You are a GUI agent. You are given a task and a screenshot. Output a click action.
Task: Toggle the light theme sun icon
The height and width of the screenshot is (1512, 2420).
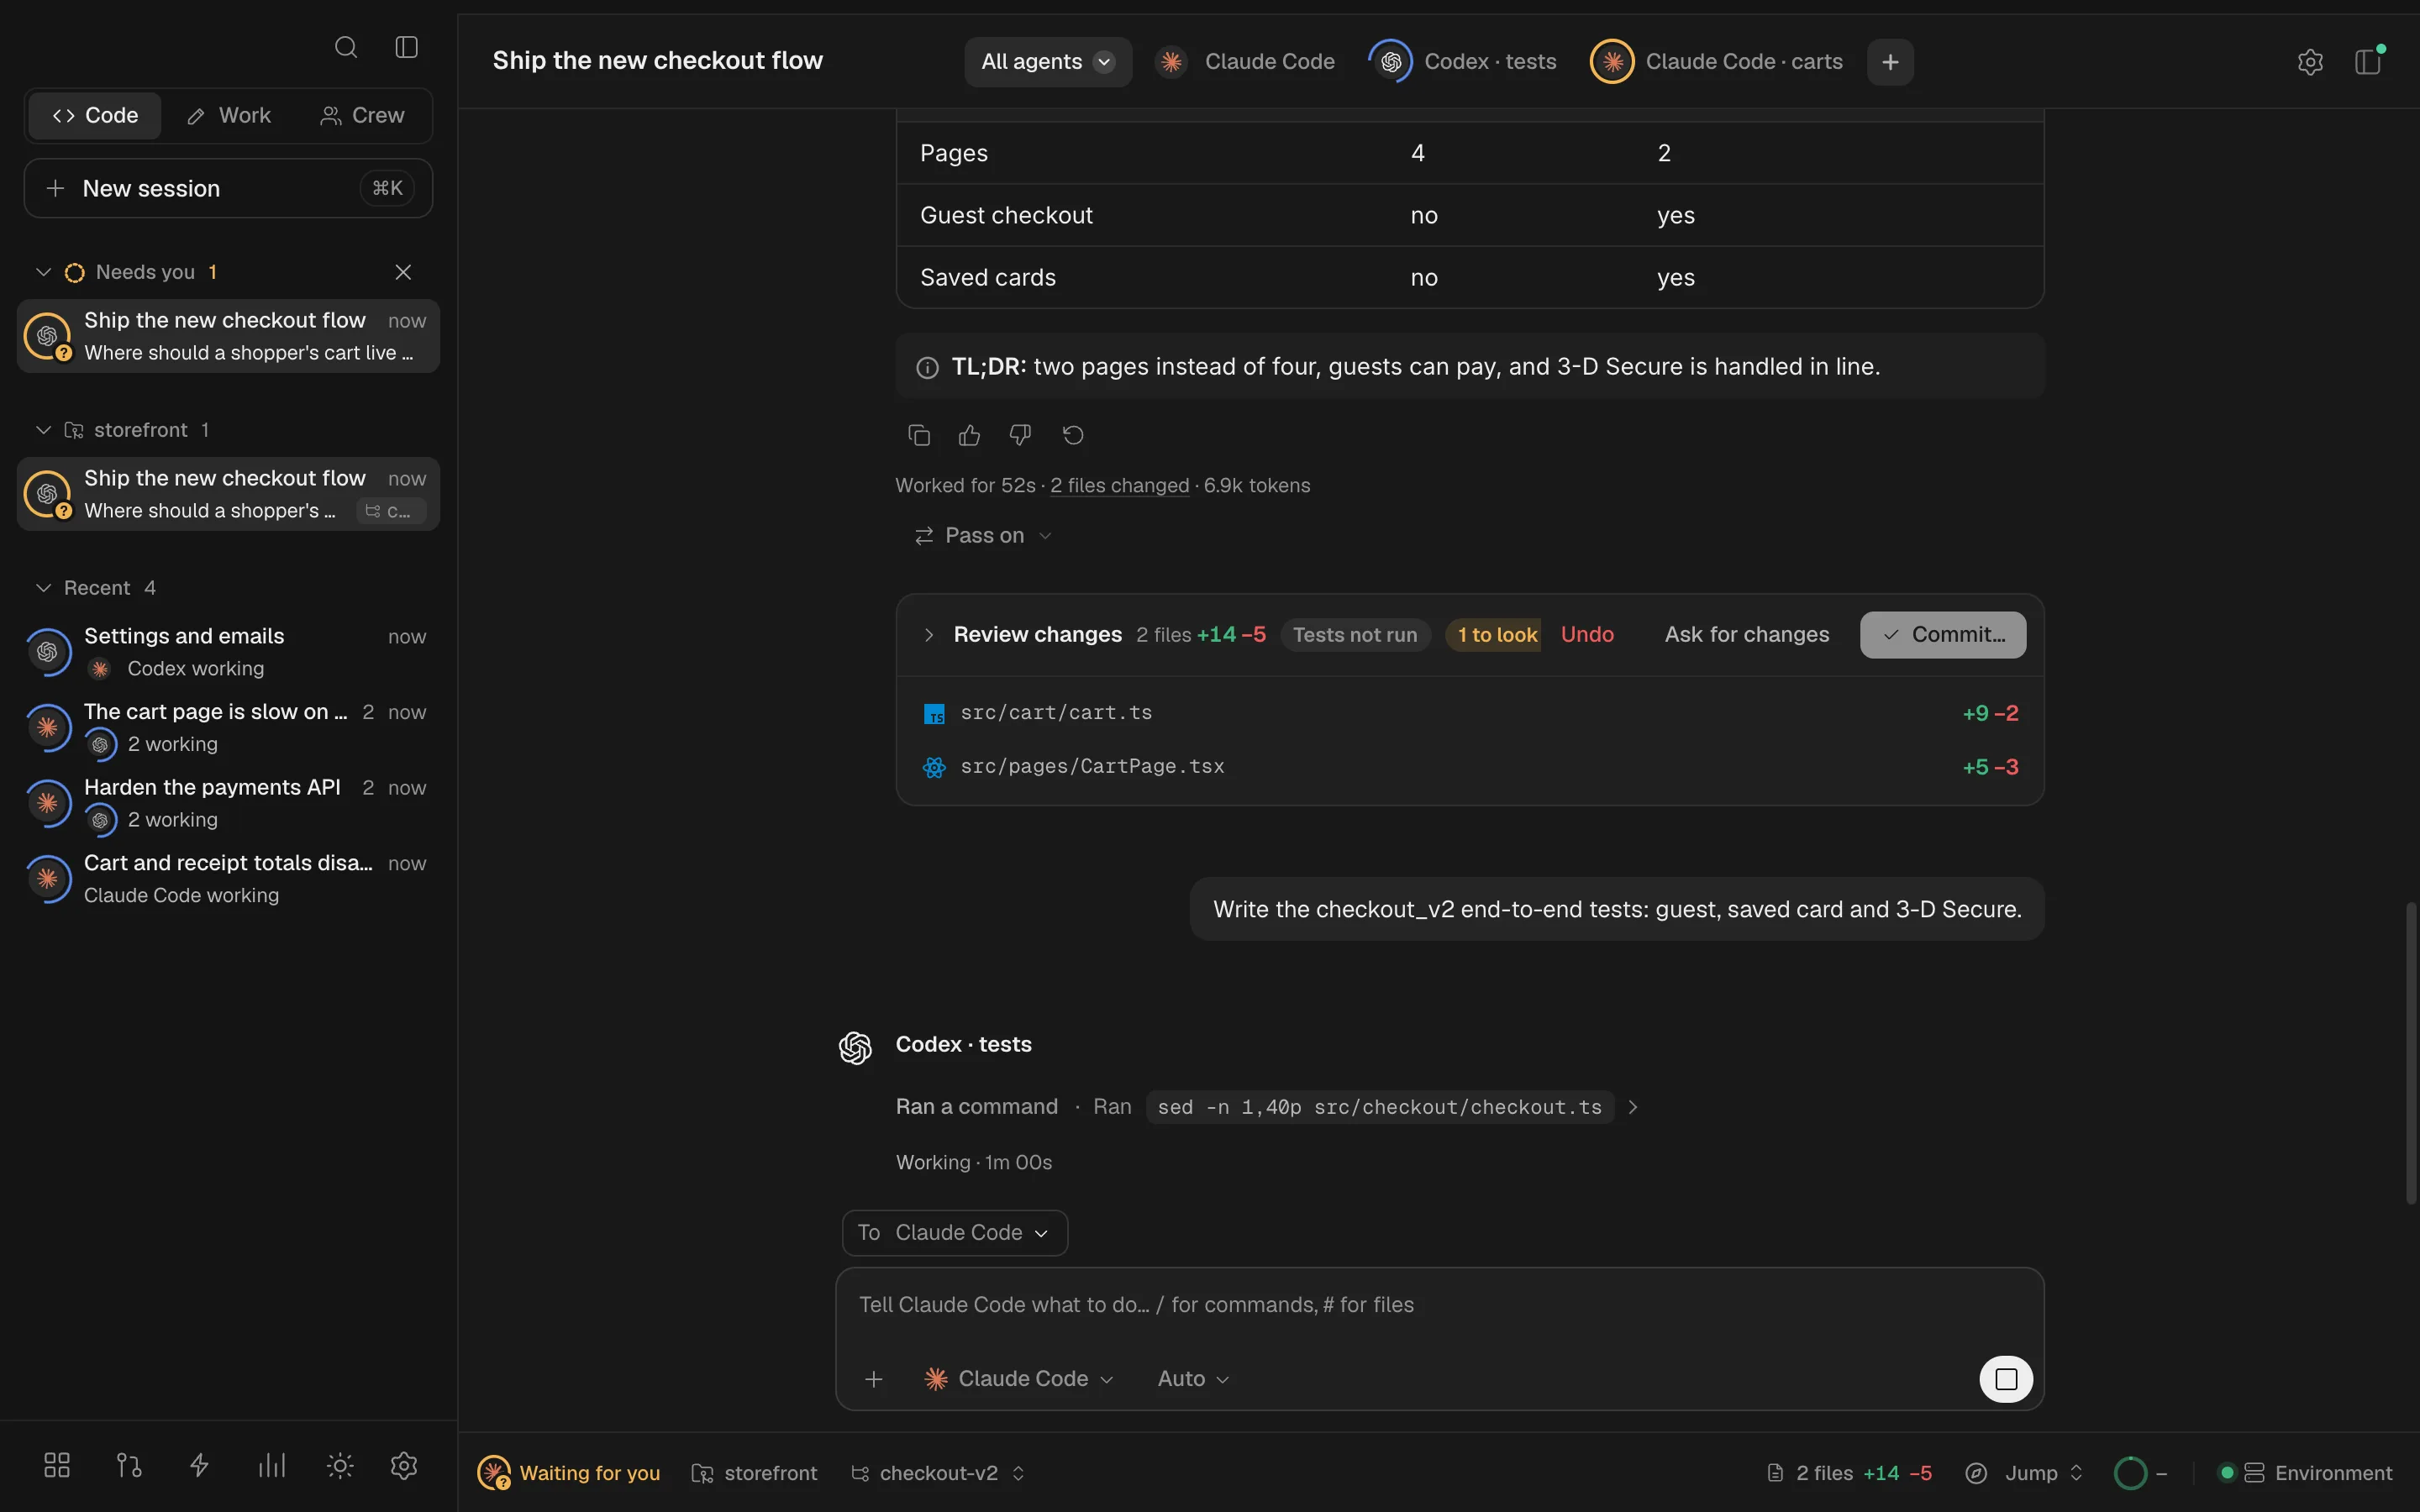pyautogui.click(x=340, y=1466)
